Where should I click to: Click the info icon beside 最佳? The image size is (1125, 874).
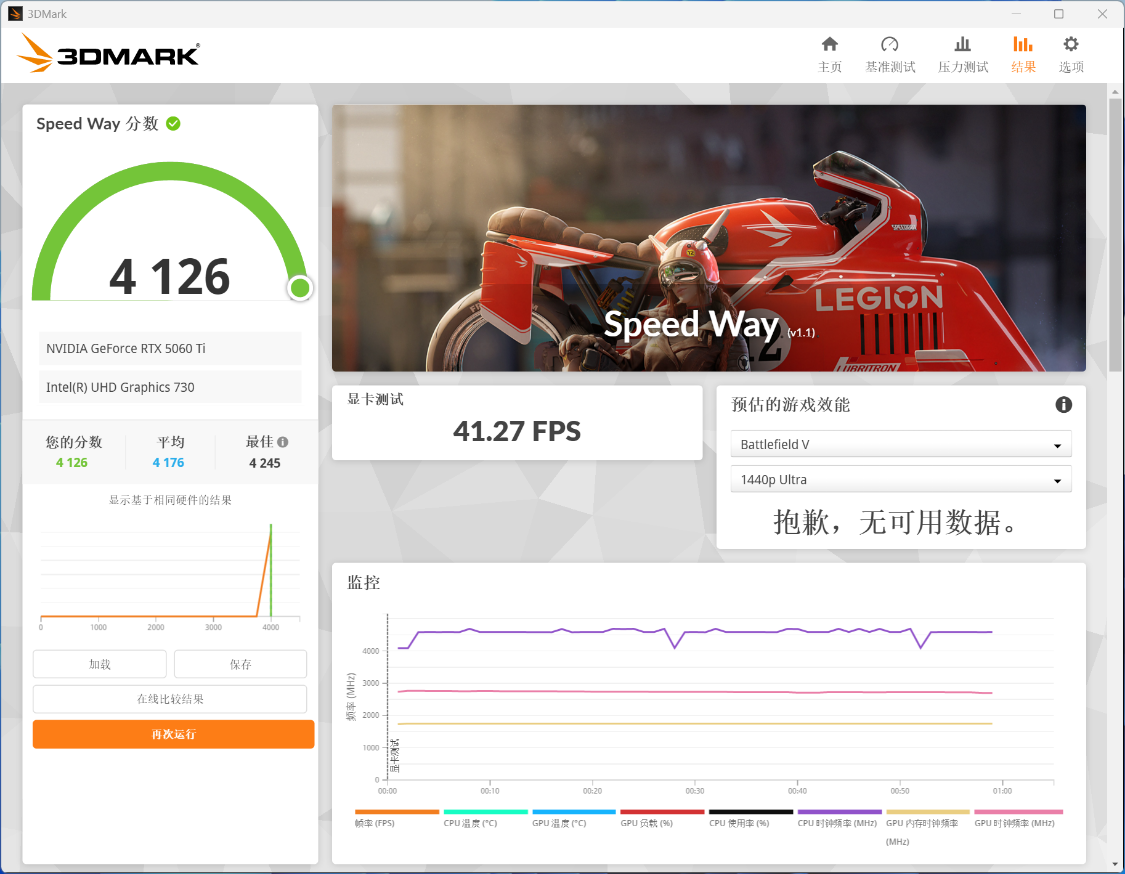point(283,442)
